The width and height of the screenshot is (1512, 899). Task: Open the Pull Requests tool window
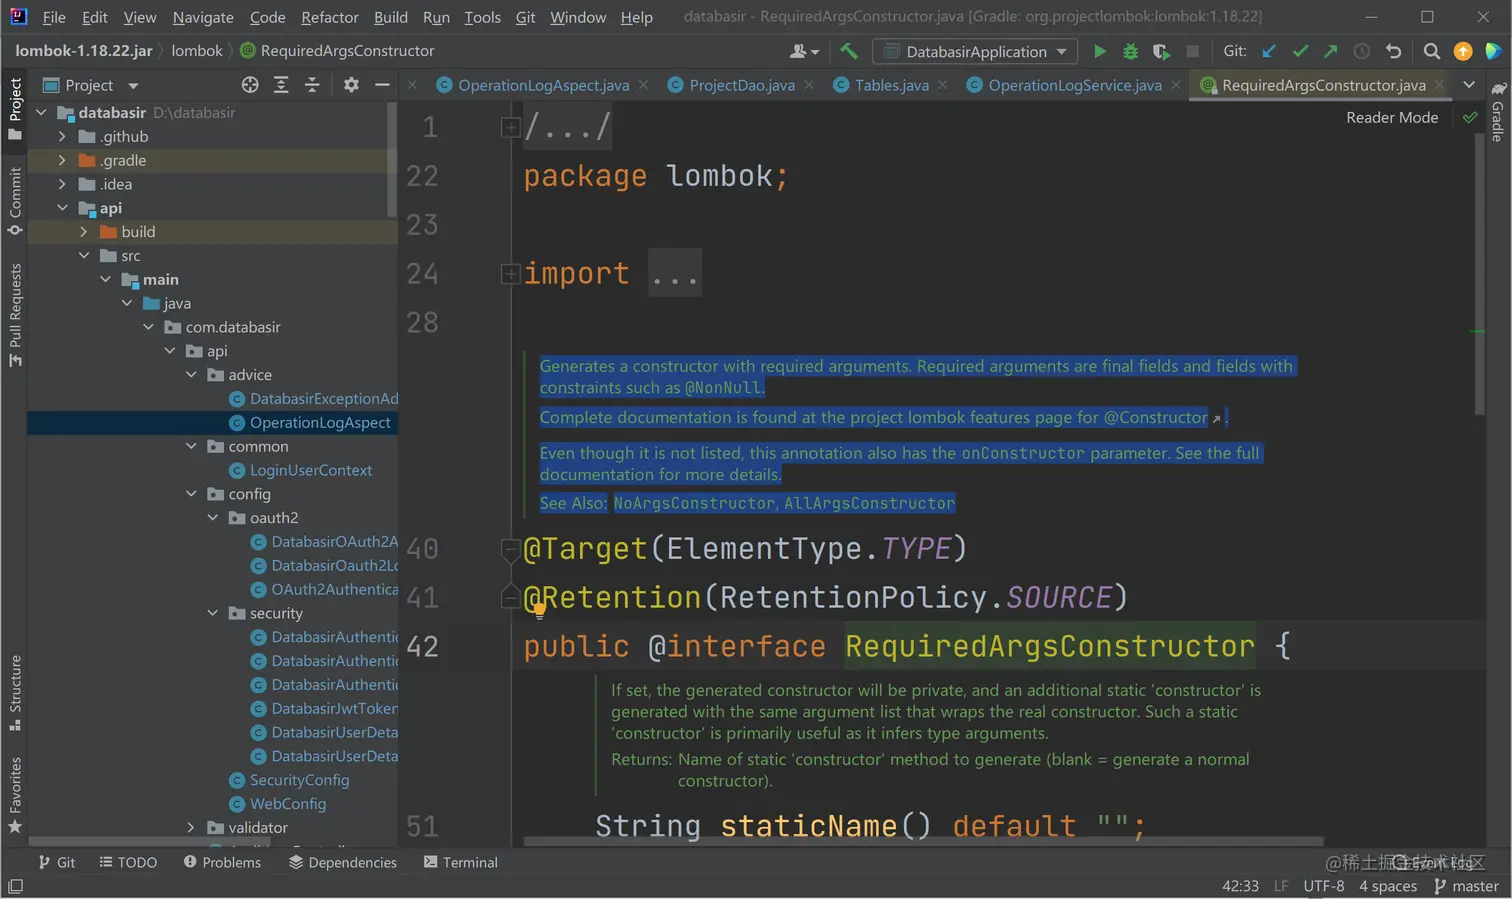pos(15,315)
